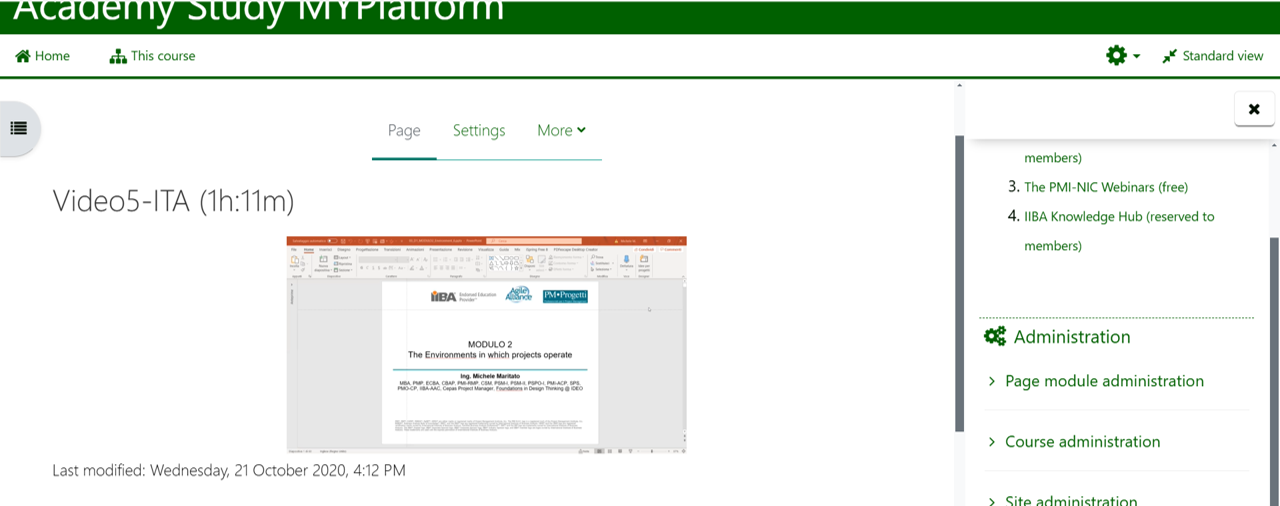The width and height of the screenshot is (1280, 506).
Task: Click the This course sitemap icon
Action: point(118,56)
